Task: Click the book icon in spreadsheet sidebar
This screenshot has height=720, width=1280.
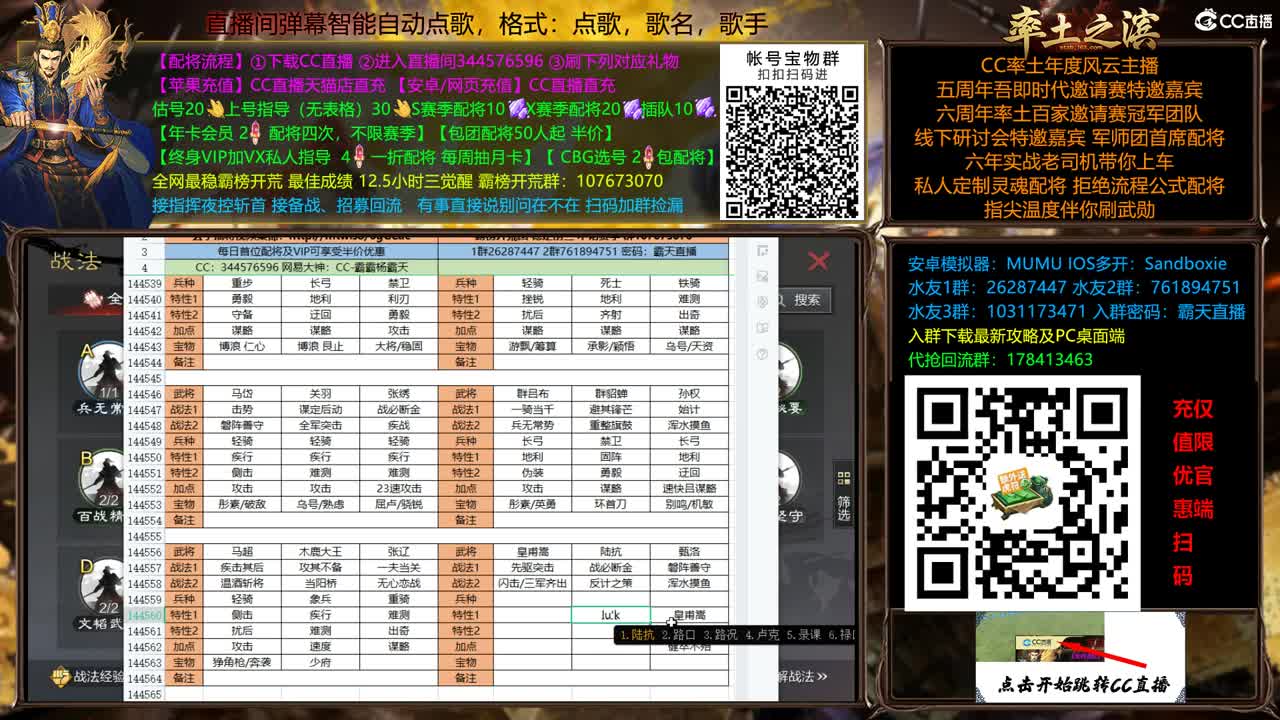Action: 763,327
